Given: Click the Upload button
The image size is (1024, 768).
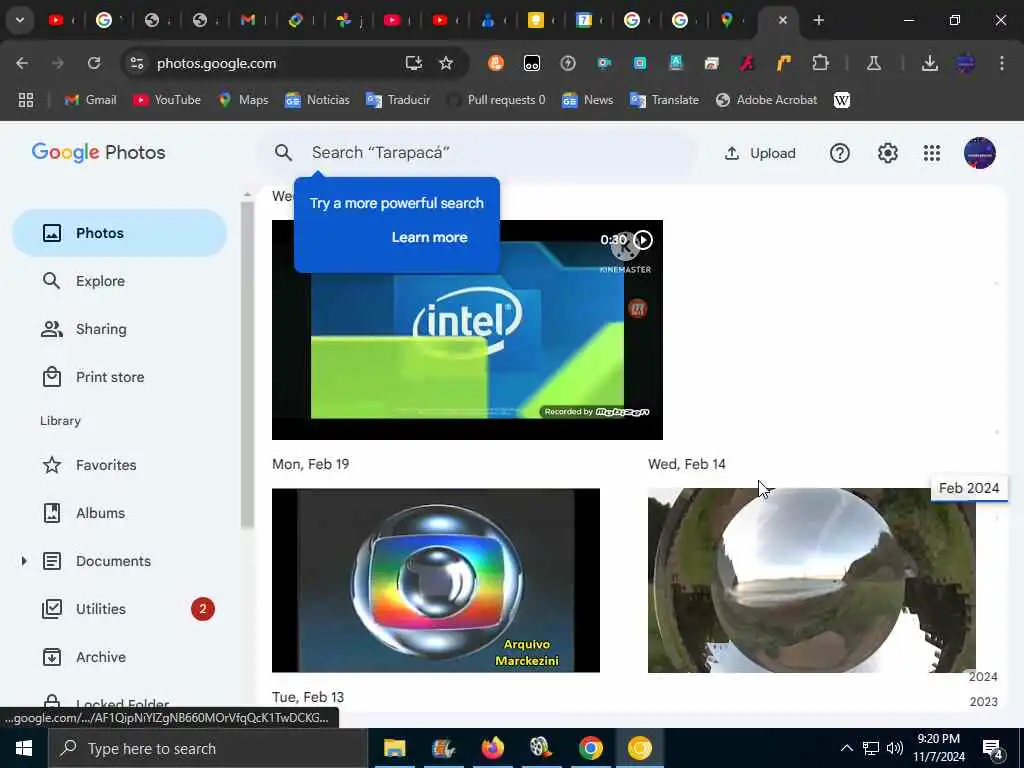Looking at the screenshot, I should pyautogui.click(x=760, y=153).
